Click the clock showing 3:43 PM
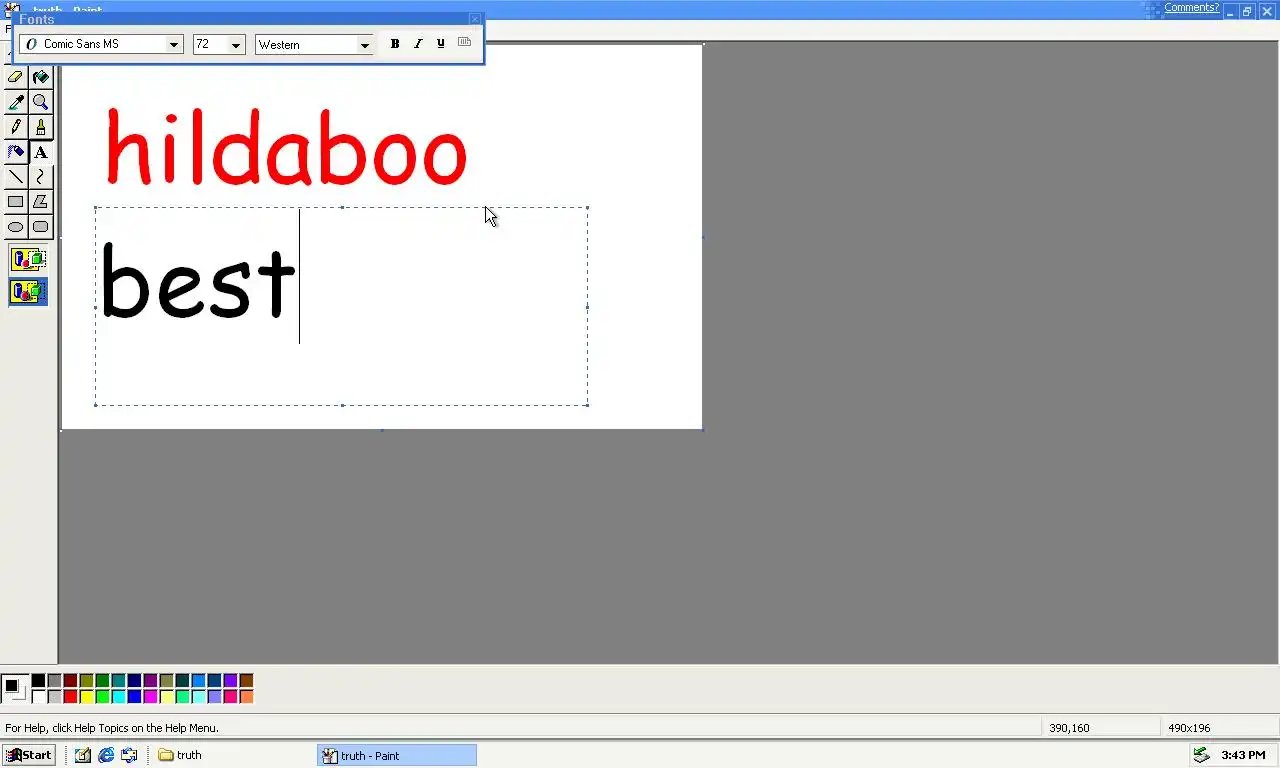 (x=1243, y=755)
